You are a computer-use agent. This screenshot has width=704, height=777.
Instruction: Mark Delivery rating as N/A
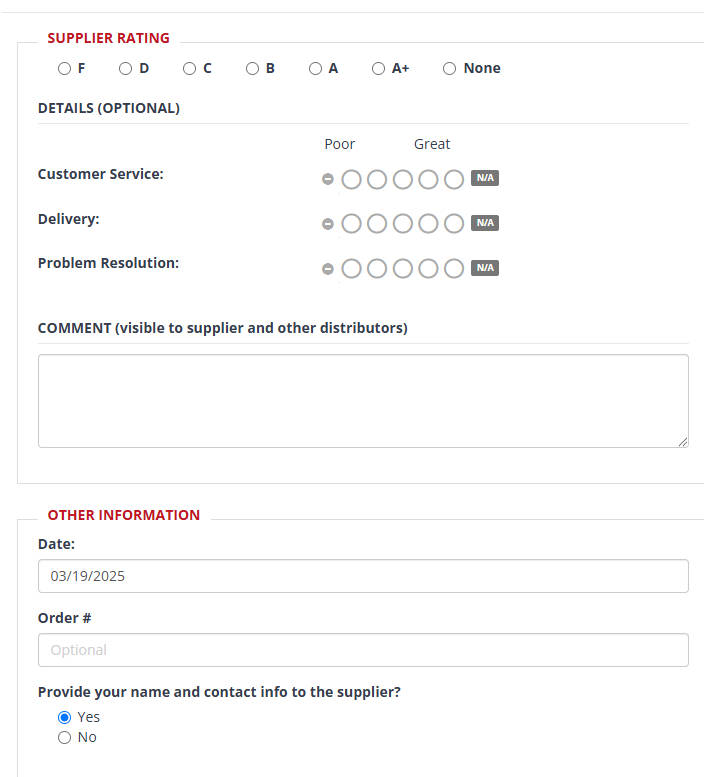pos(485,223)
